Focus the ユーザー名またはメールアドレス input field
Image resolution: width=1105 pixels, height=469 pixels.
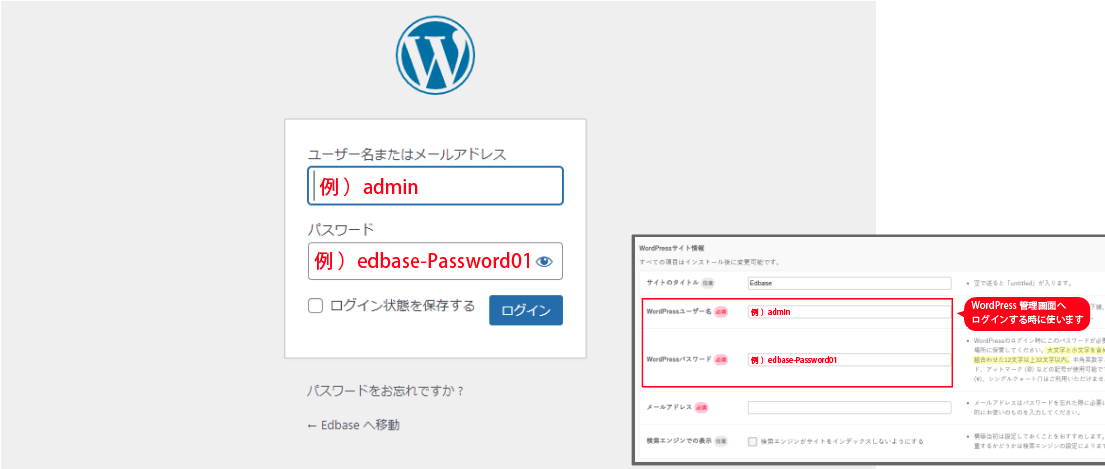[x=436, y=186]
